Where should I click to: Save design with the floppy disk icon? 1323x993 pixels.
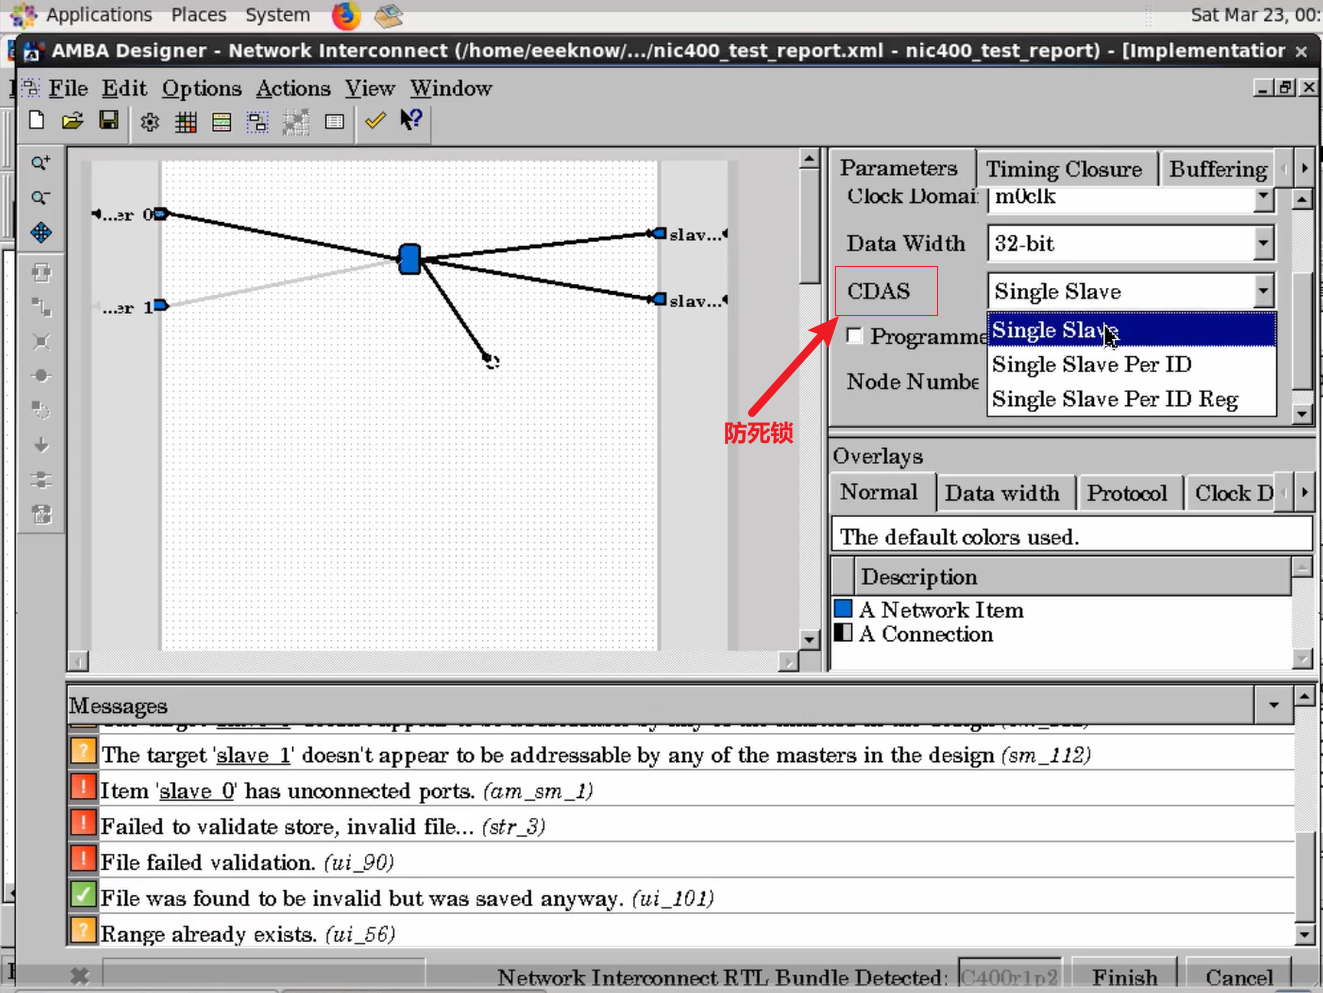(x=109, y=121)
